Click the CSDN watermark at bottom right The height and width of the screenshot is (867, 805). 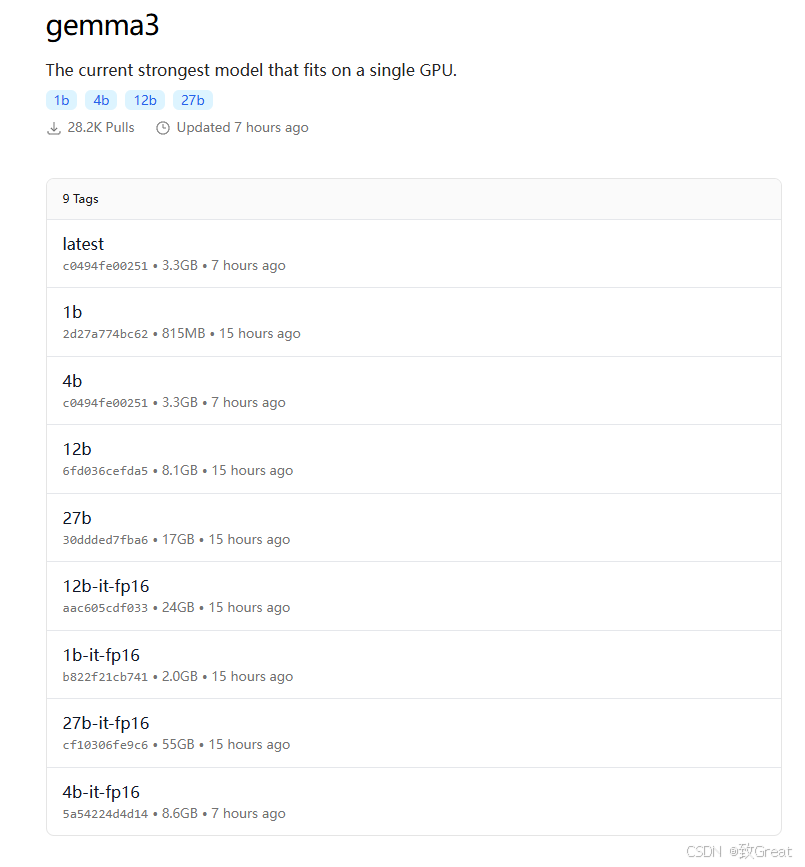click(x=740, y=851)
